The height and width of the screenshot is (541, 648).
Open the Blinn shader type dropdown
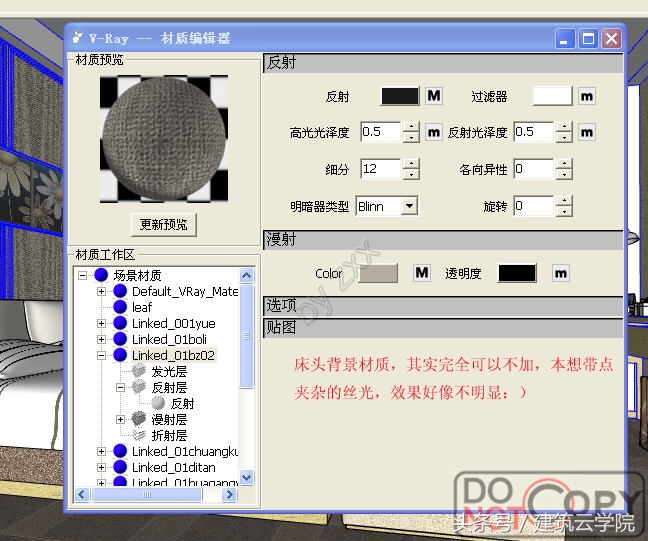tap(409, 206)
